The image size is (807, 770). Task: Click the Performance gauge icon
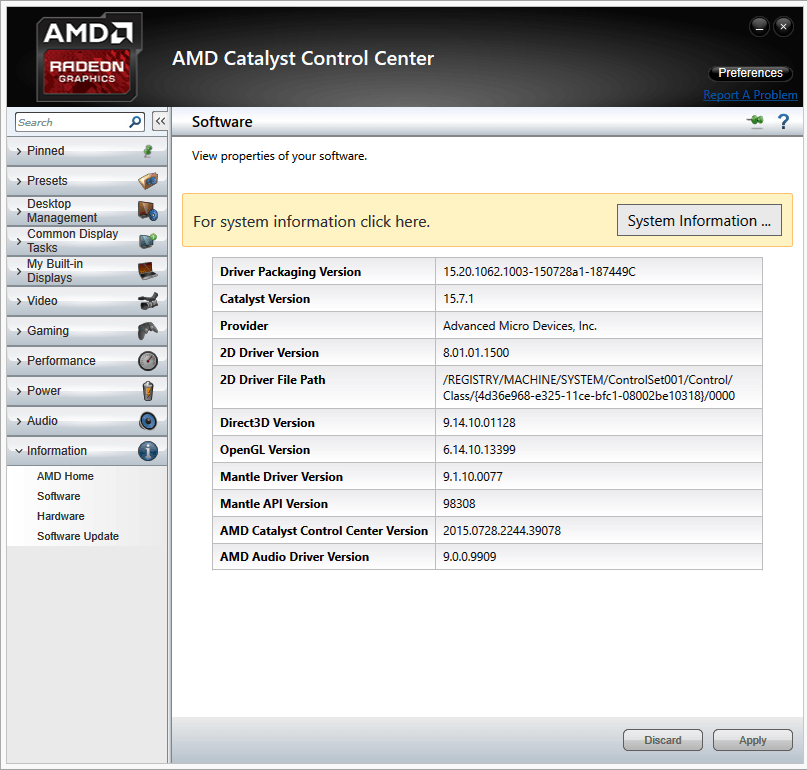click(148, 361)
